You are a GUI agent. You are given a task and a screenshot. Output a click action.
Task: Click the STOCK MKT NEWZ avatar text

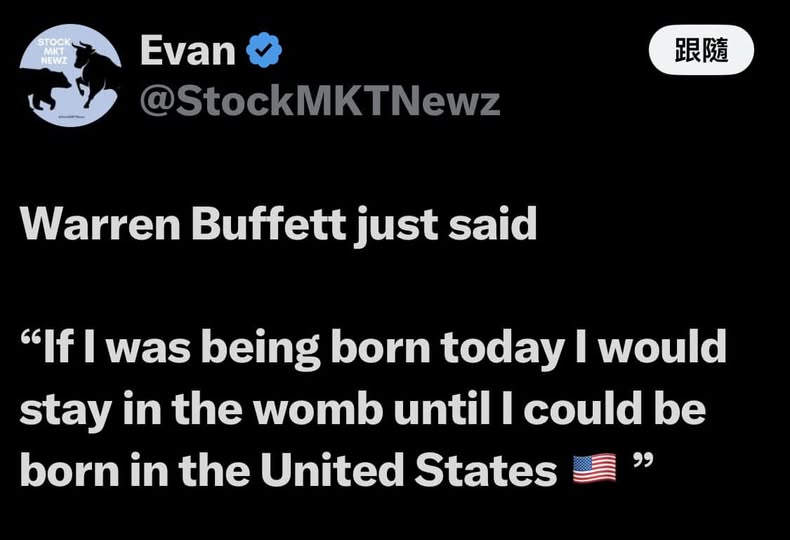click(x=54, y=50)
